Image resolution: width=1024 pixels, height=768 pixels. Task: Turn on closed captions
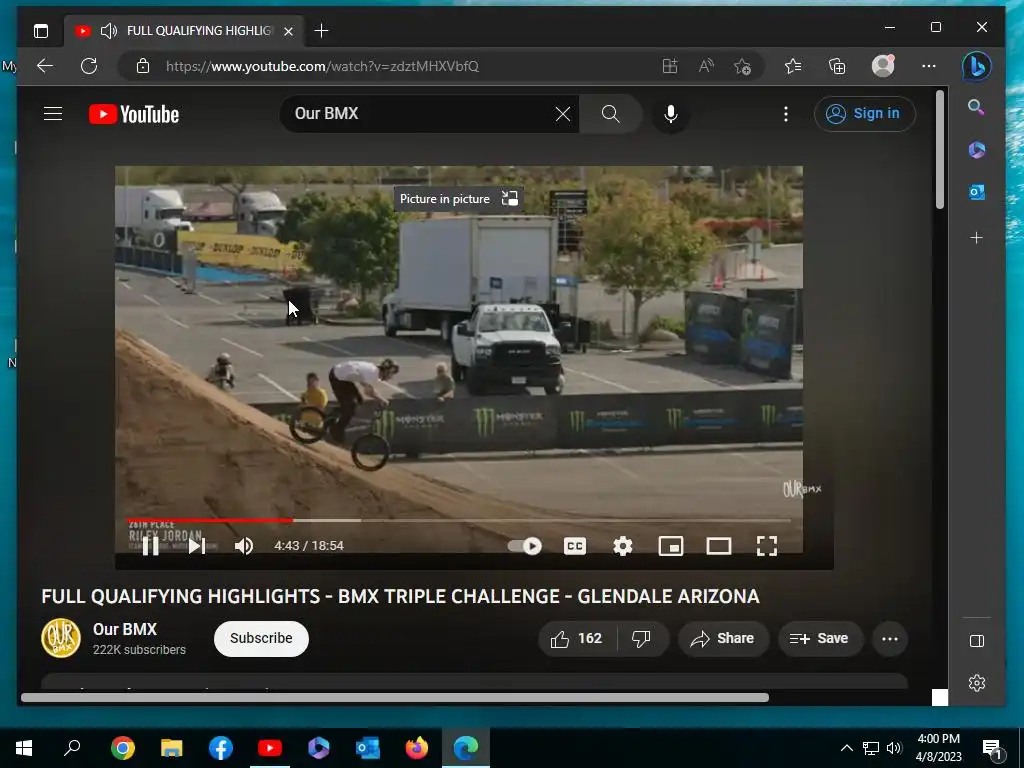[575, 545]
